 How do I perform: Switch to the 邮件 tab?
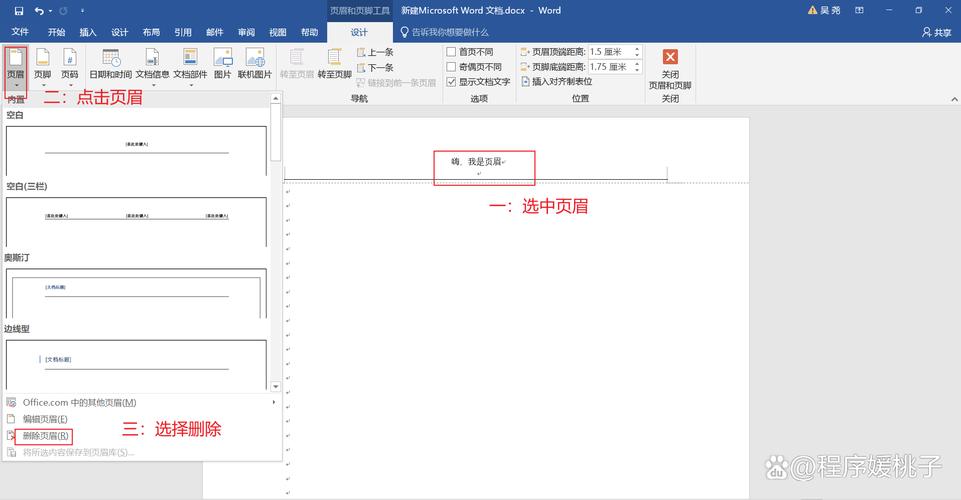[215, 32]
